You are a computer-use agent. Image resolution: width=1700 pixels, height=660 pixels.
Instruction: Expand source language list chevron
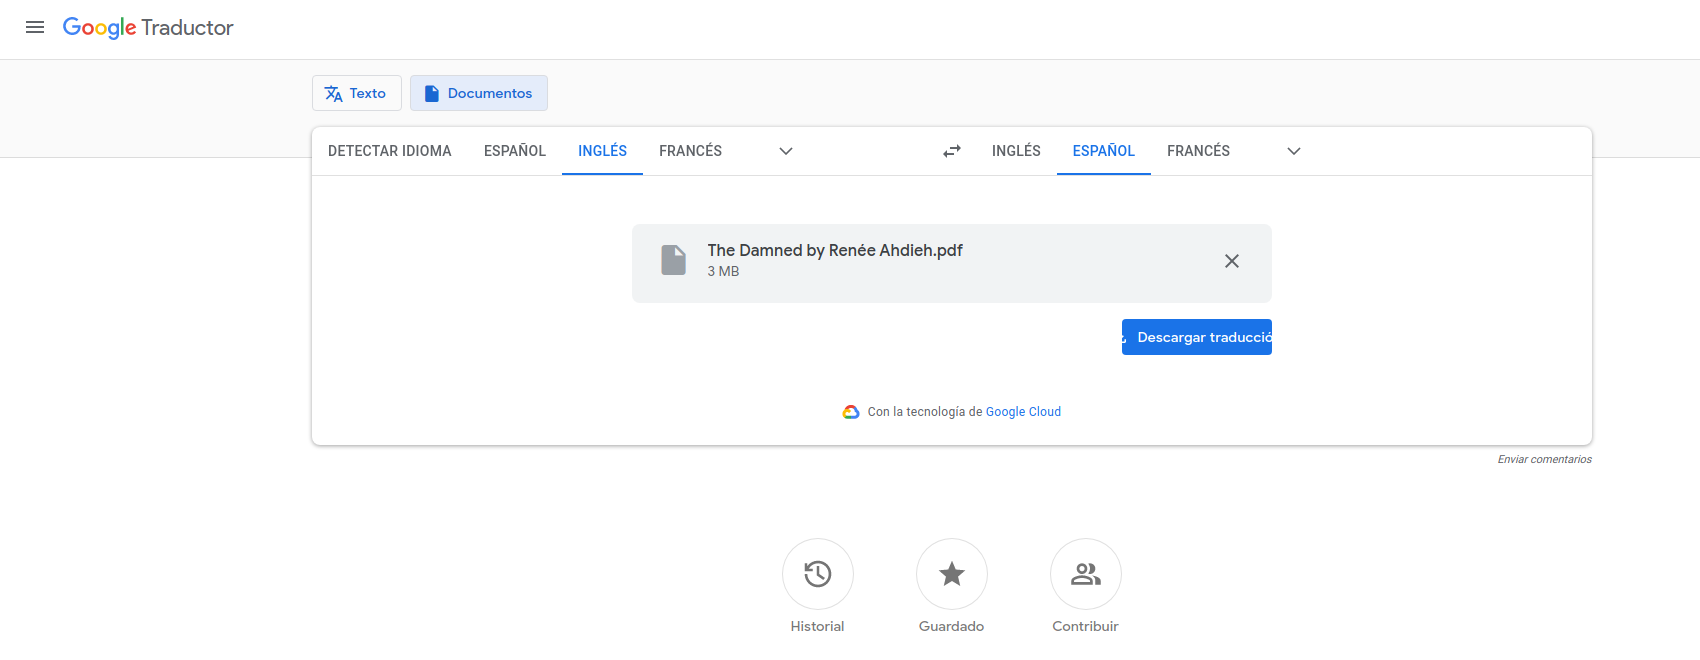click(786, 151)
